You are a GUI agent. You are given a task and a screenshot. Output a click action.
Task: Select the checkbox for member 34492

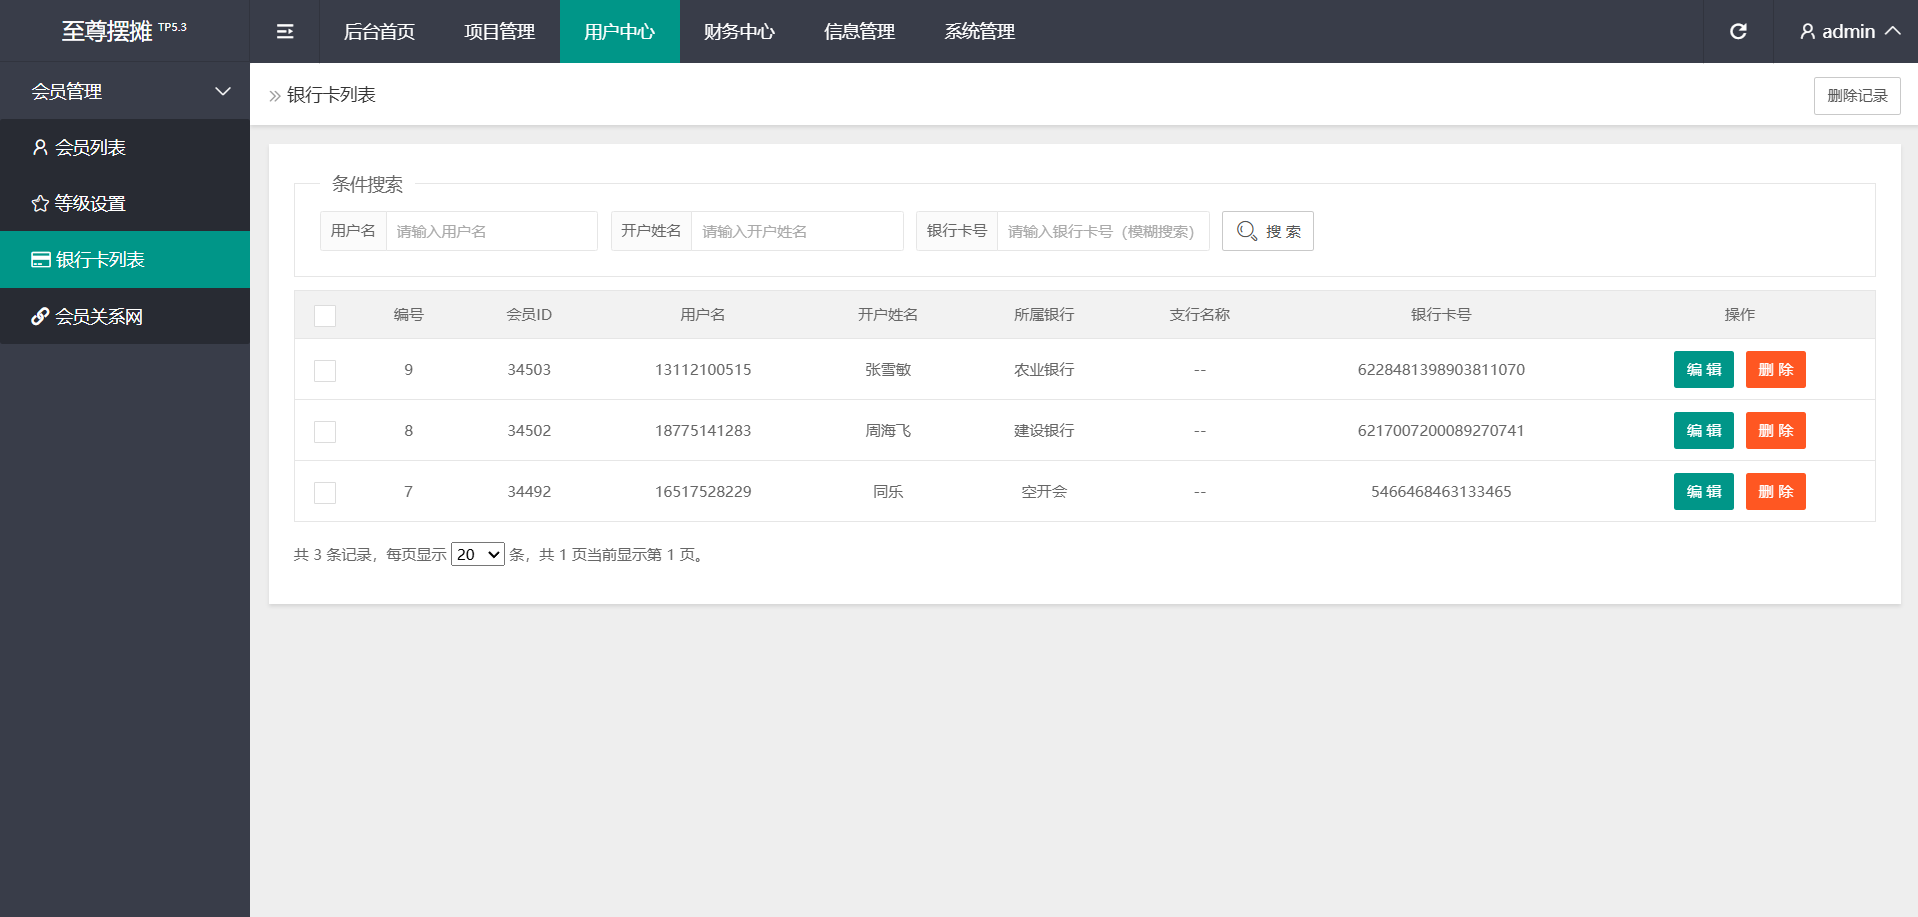click(325, 493)
